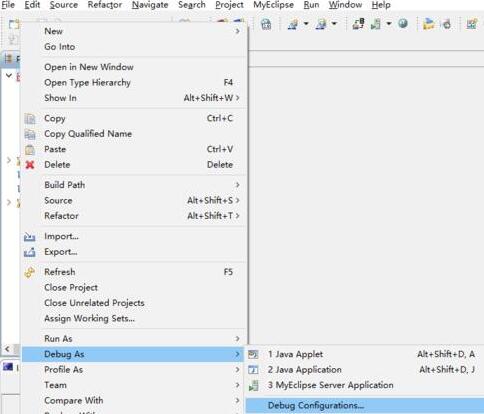Collapse the top project tree node
This screenshot has height=414, width=484.
pos(9,76)
